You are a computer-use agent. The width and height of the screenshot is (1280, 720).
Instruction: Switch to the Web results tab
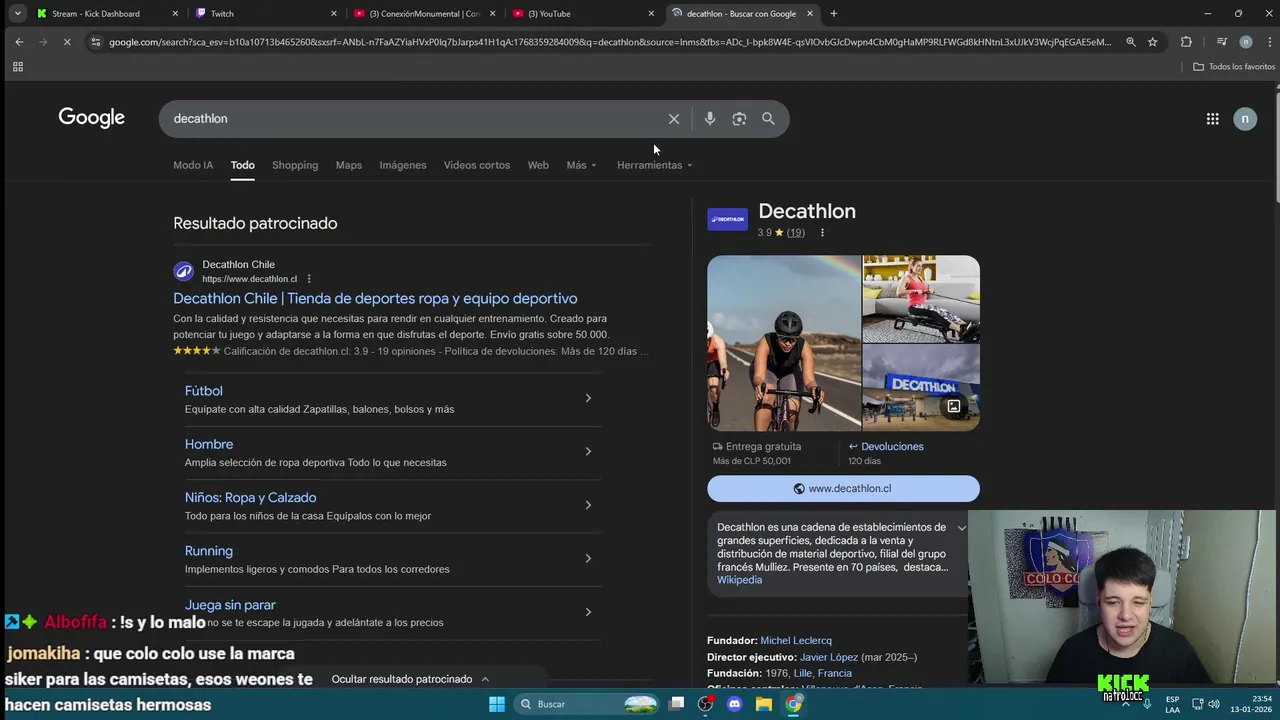538,165
